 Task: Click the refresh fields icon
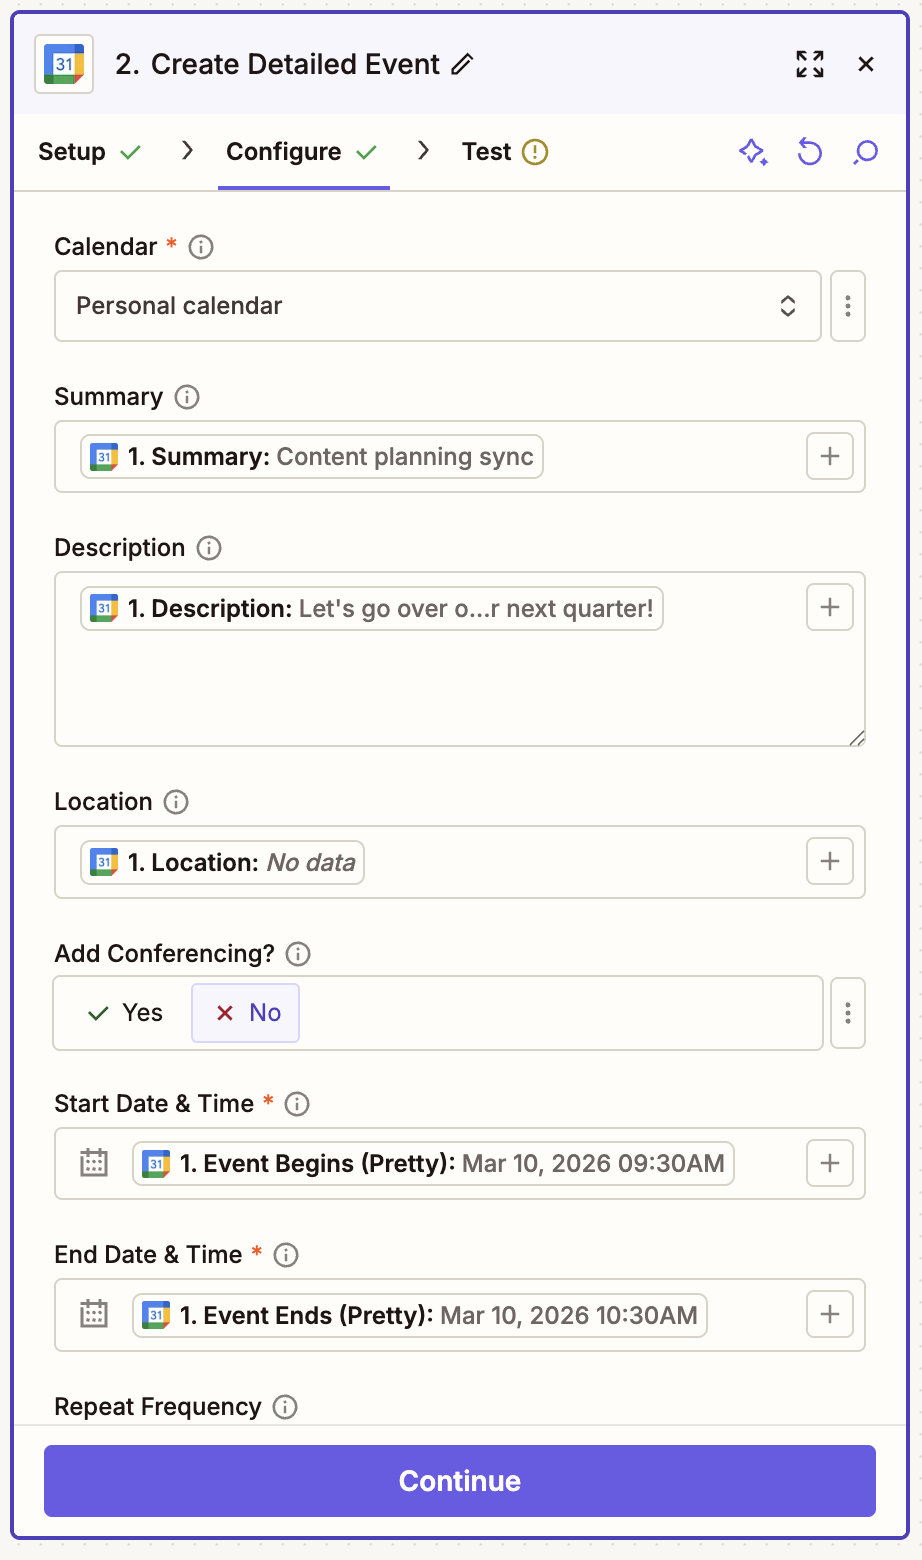808,151
